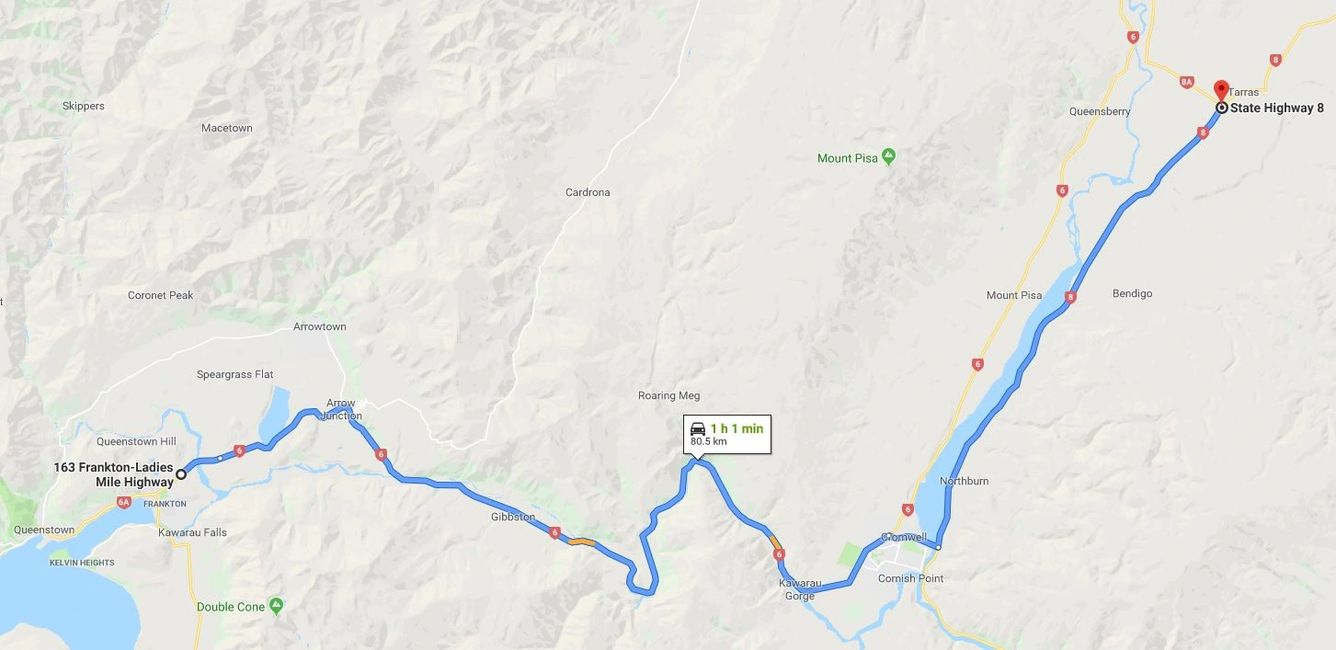This screenshot has height=650, width=1336.
Task: Click the route 6 shield near Kawarau Gorge
Action: 779,553
